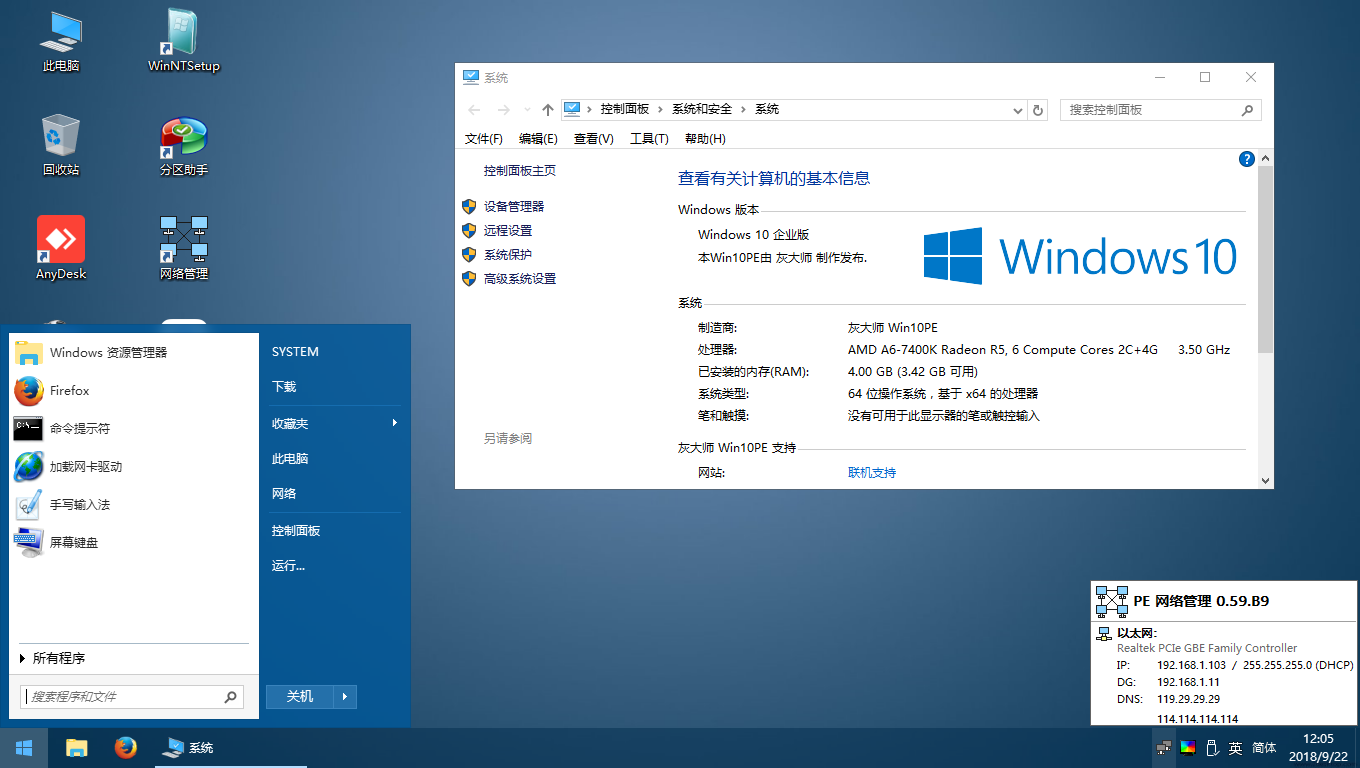Viewport: 1360px width, 768px height.
Task: Open the 帮助(H) menu
Action: point(705,138)
